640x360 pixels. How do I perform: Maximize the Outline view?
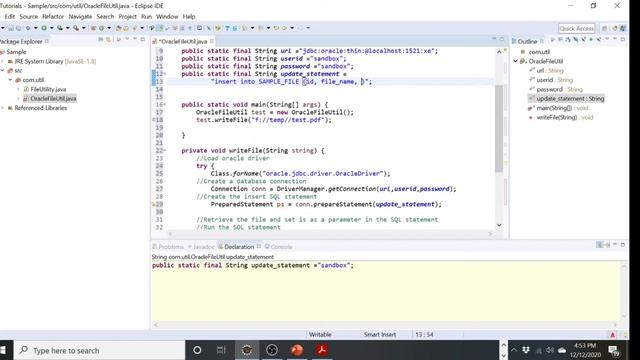click(x=623, y=40)
